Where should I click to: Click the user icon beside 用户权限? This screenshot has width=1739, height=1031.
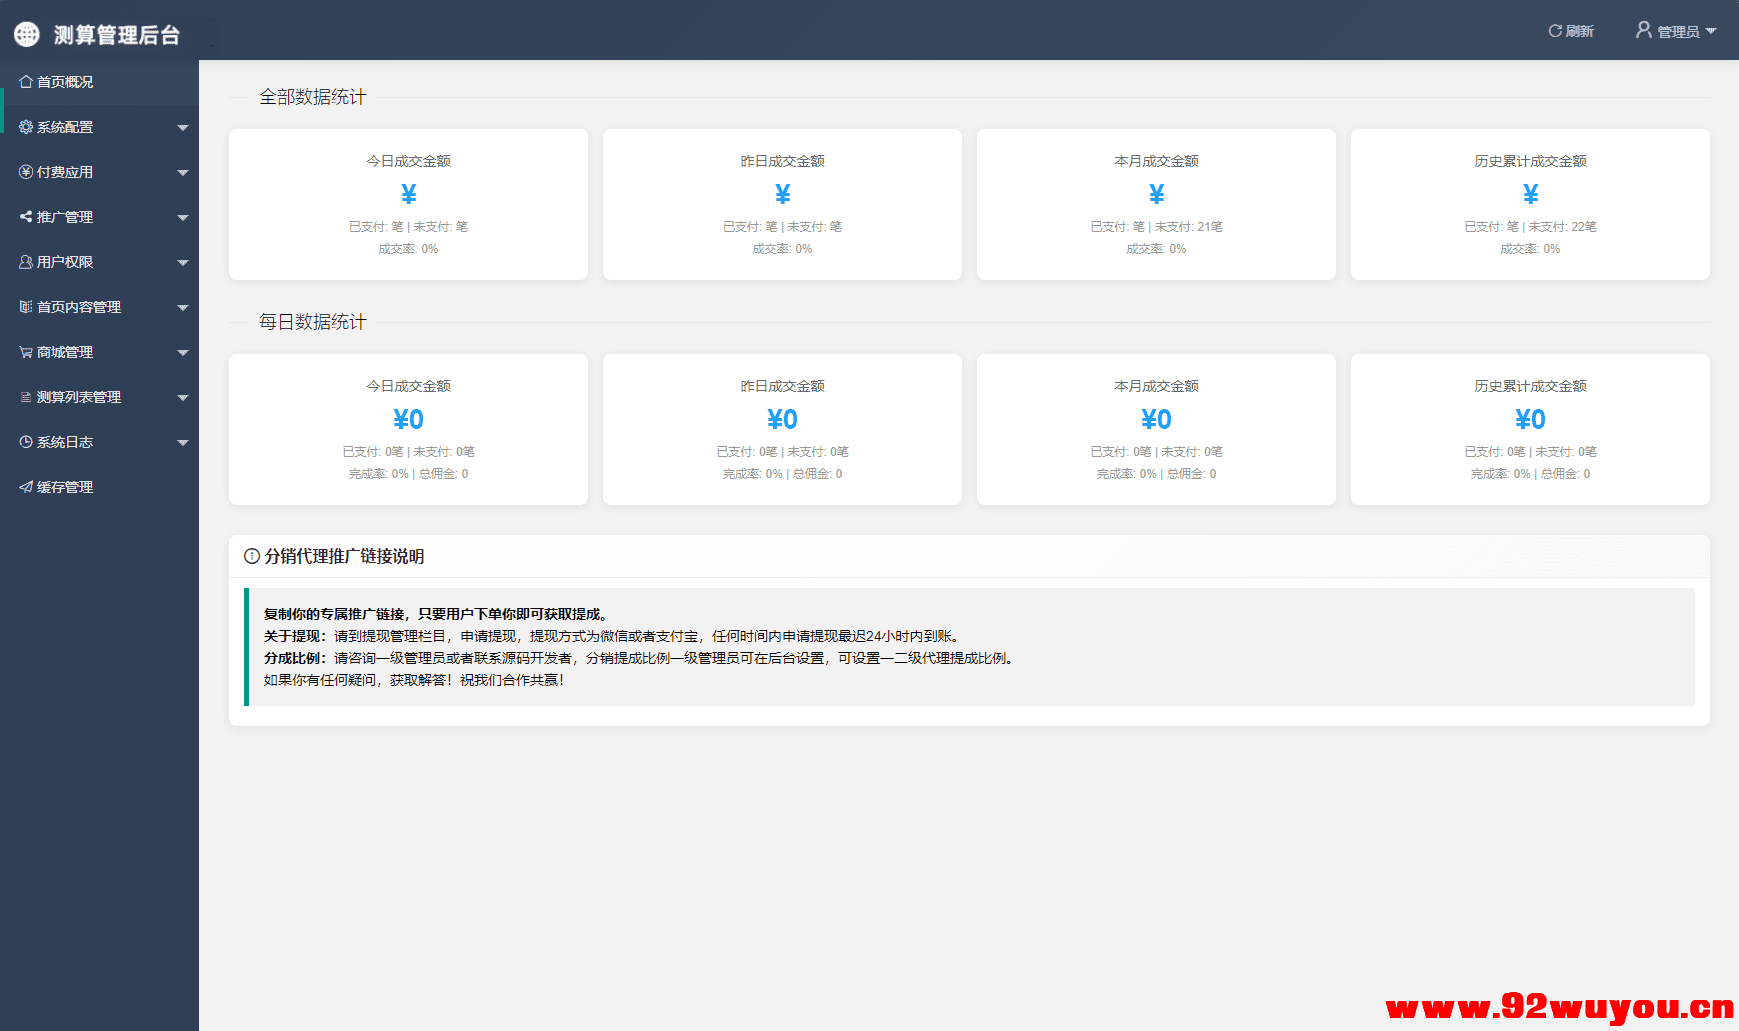click(x=26, y=262)
